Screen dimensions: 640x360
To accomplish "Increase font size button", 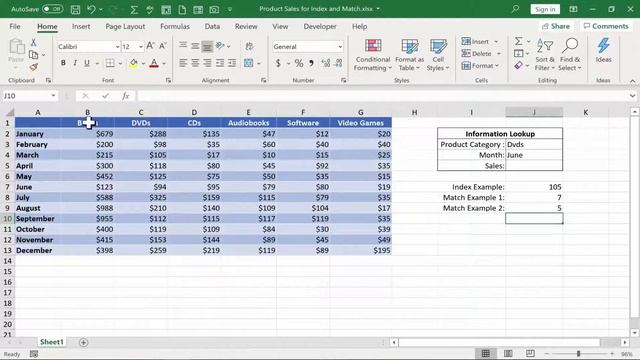I will pos(150,46).
